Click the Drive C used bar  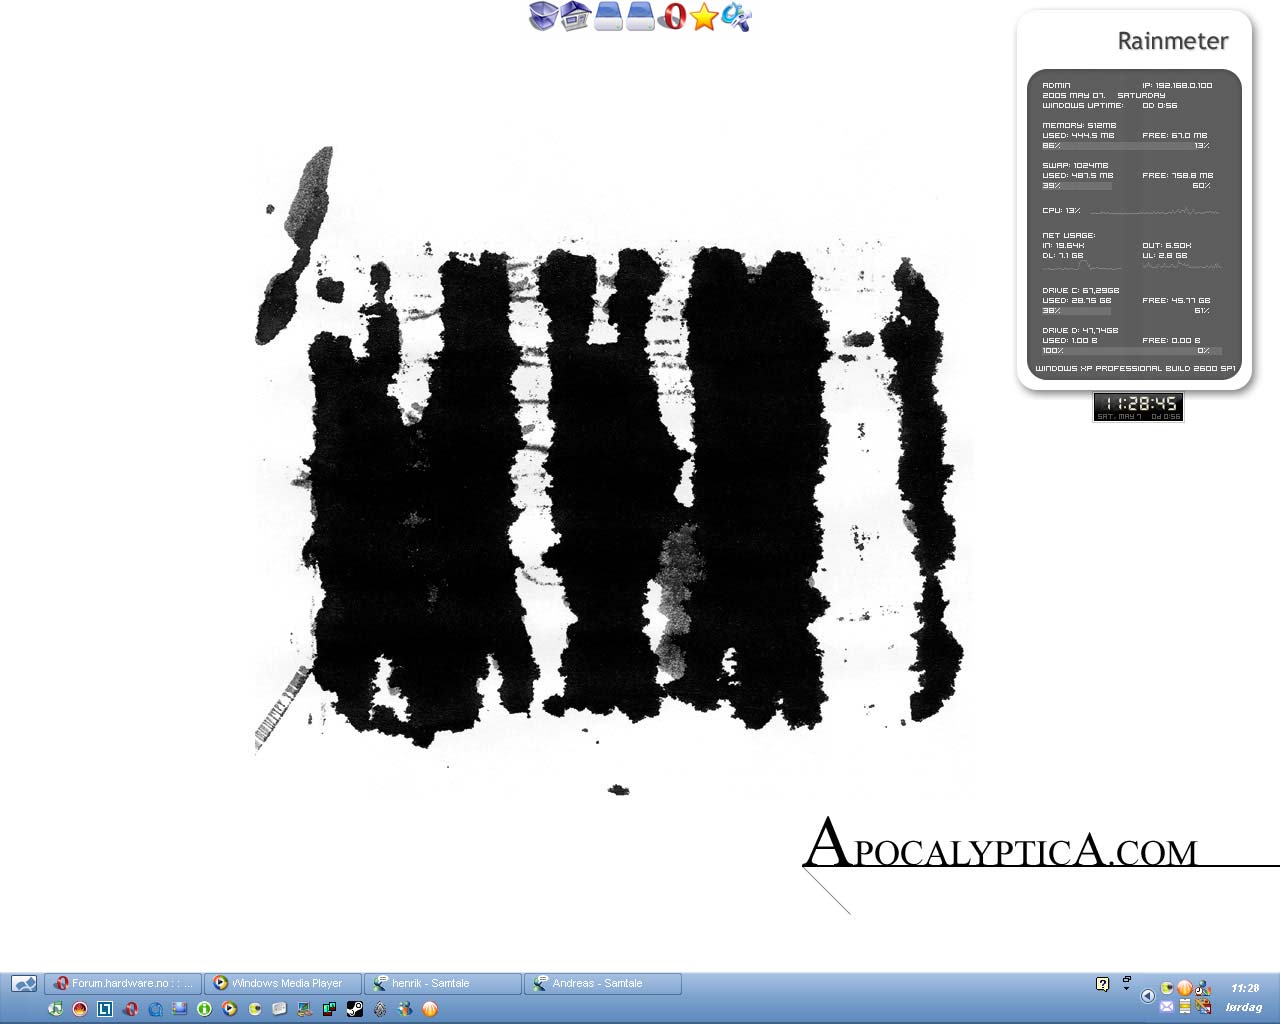1077,311
